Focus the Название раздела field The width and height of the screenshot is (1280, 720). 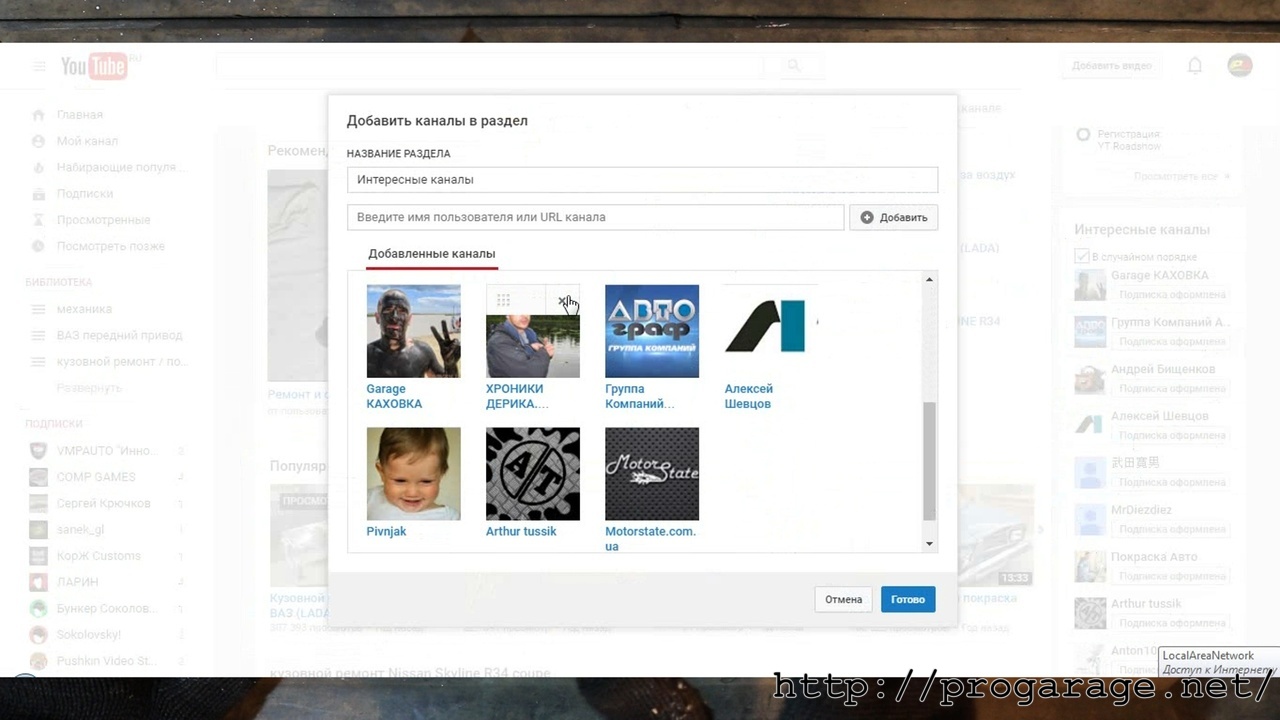click(643, 180)
